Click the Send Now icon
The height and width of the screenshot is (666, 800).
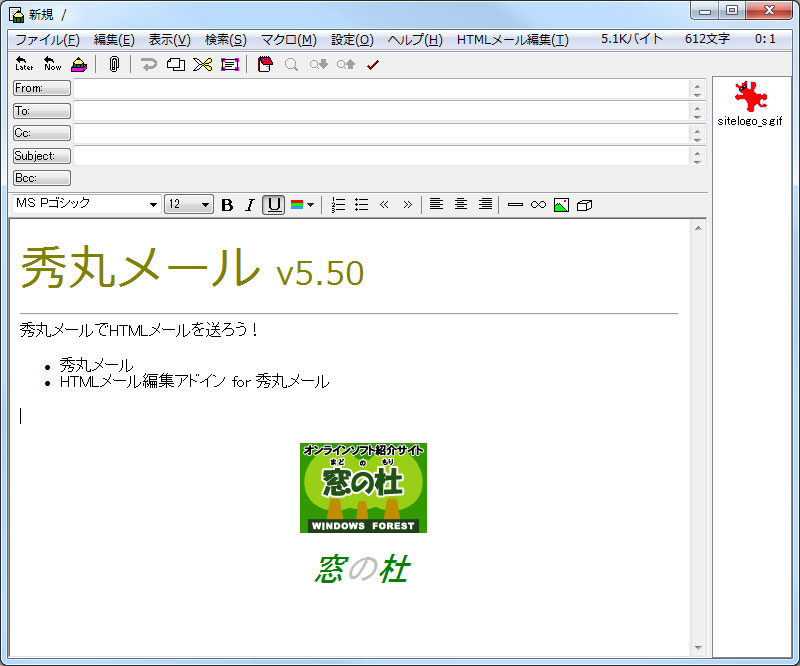click(x=52, y=66)
